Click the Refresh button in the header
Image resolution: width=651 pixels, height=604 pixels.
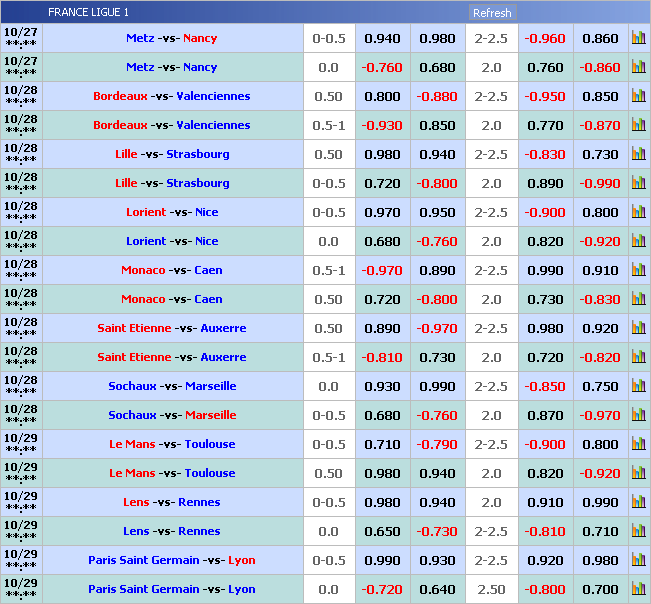click(x=492, y=13)
